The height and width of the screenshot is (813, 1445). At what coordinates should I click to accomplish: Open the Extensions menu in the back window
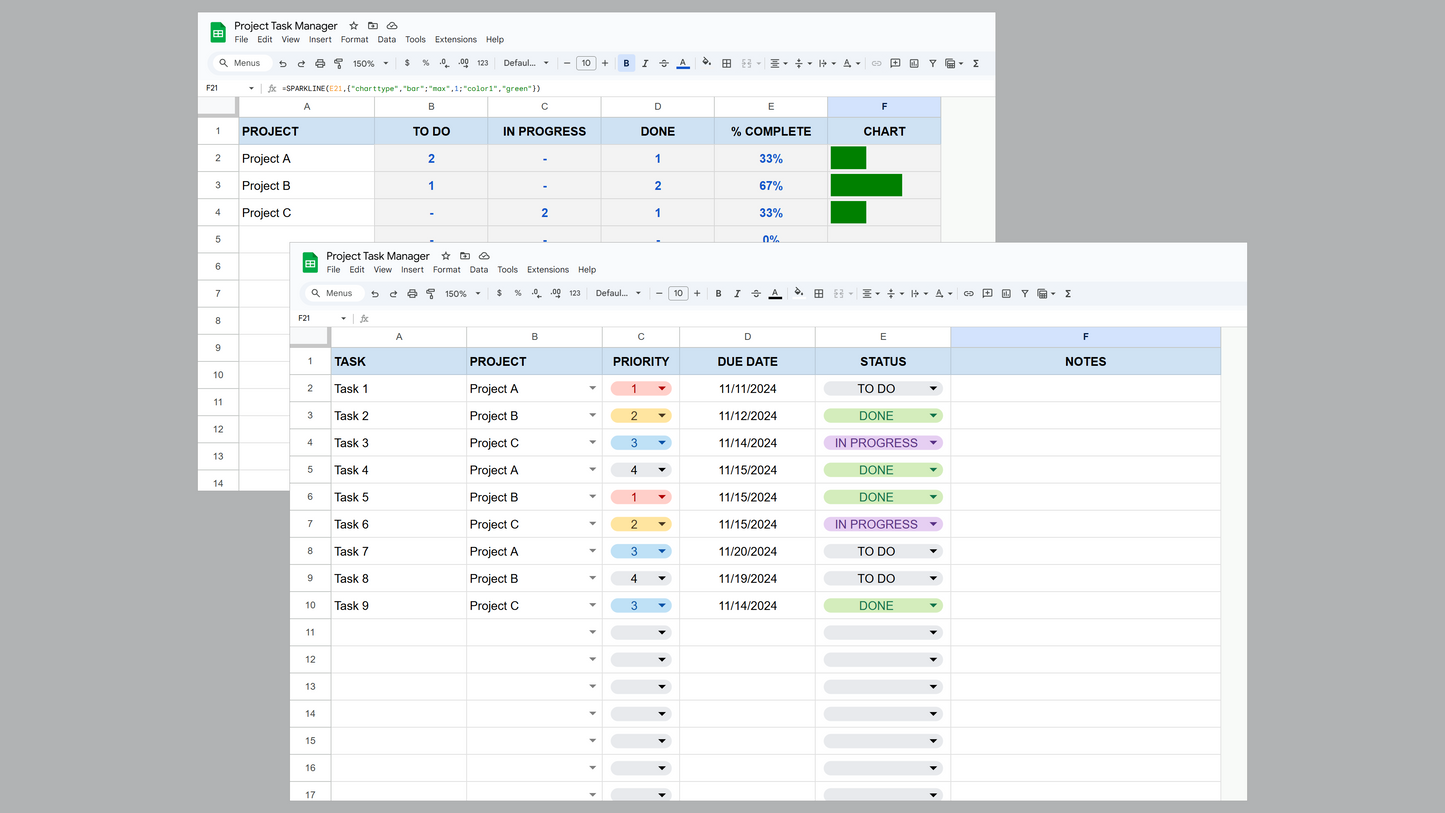tap(455, 40)
